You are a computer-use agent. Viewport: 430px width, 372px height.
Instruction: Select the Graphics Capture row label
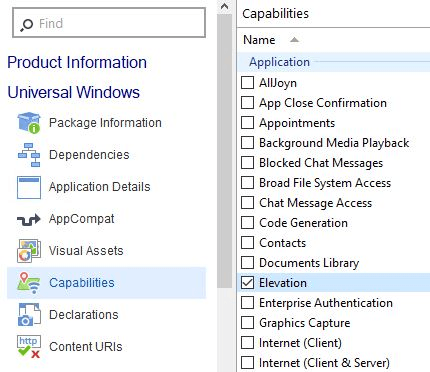coord(305,323)
